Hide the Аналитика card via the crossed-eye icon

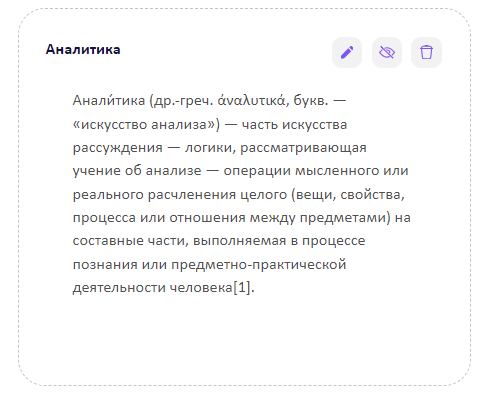tap(387, 52)
